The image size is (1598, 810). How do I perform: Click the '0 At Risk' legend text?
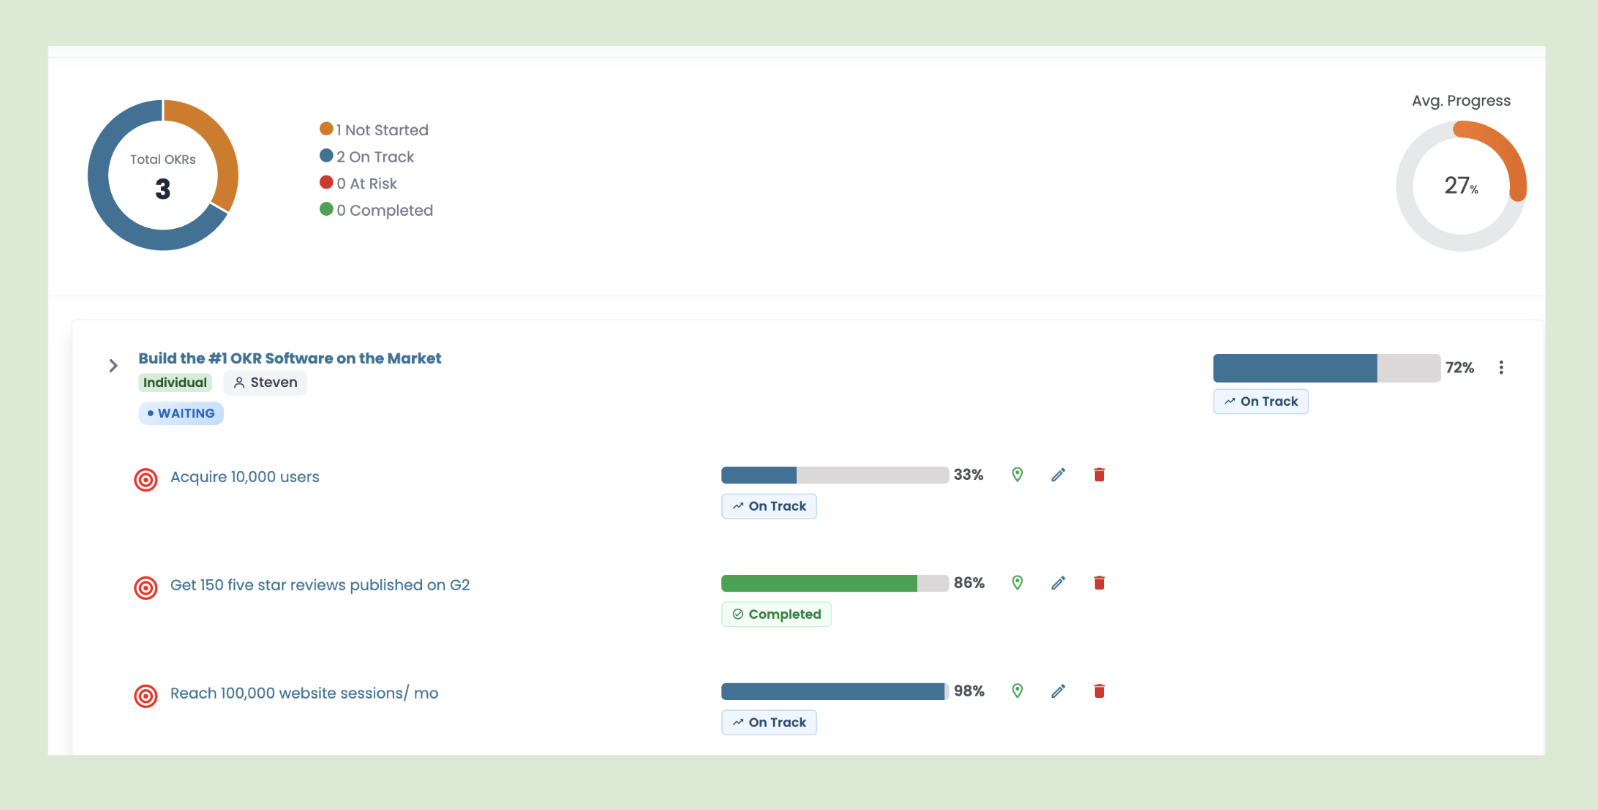pyautogui.click(x=367, y=184)
